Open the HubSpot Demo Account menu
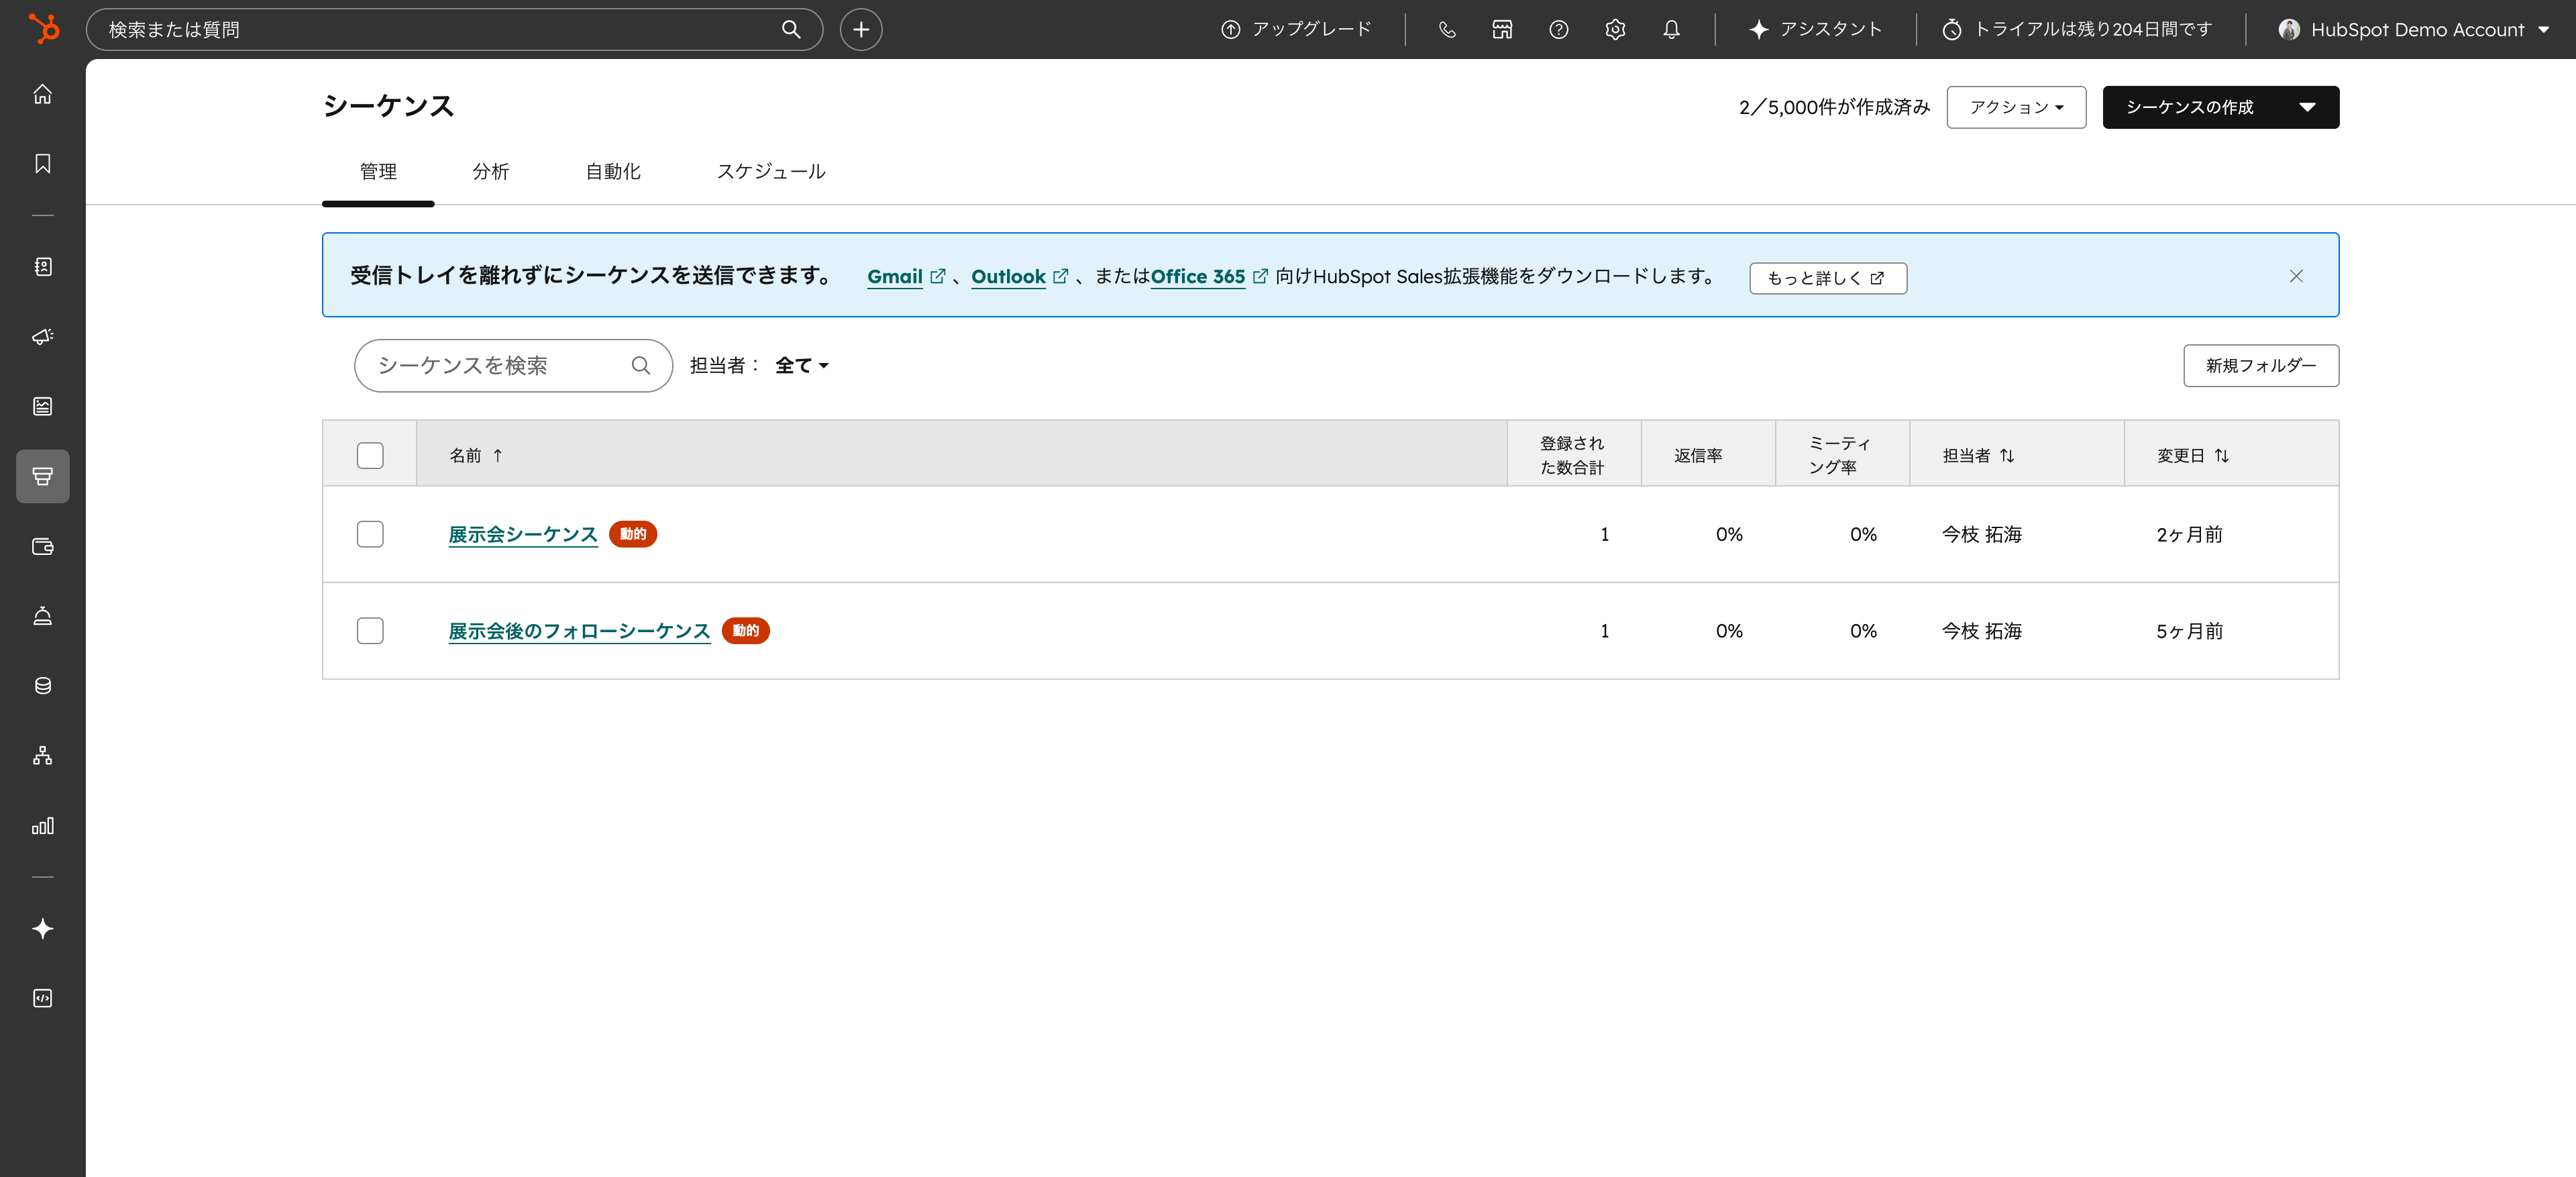2576x1177 pixels. [2416, 29]
